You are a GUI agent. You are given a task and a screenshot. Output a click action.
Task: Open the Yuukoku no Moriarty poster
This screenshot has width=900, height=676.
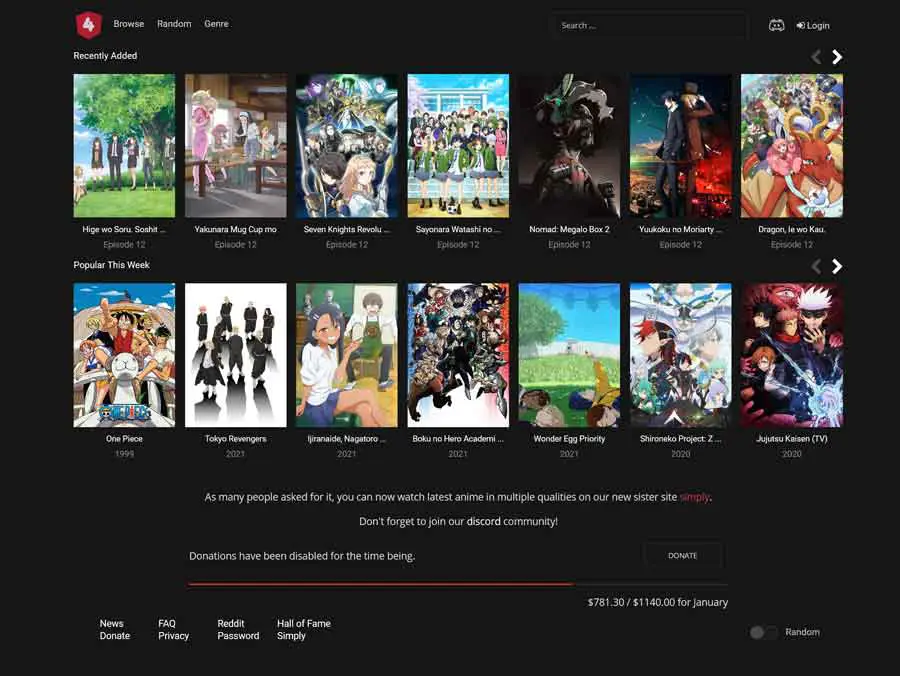point(681,146)
